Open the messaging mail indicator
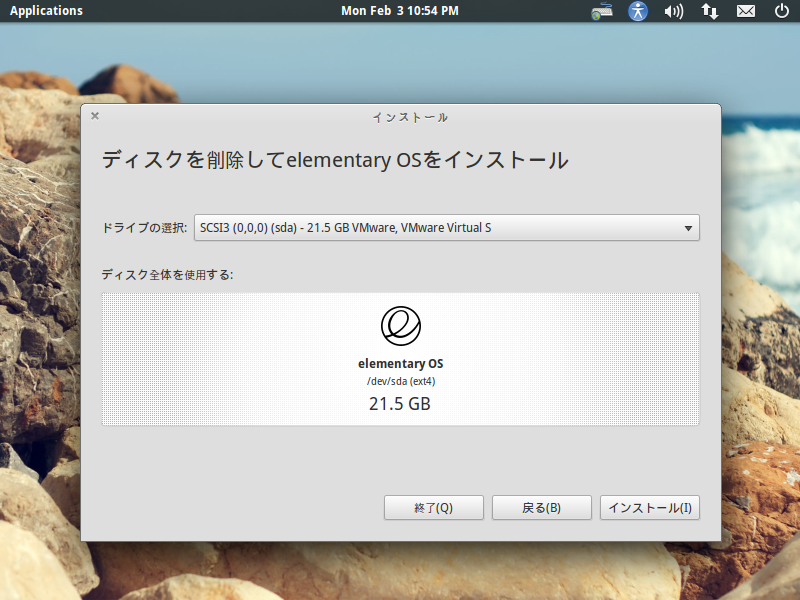 [746, 11]
